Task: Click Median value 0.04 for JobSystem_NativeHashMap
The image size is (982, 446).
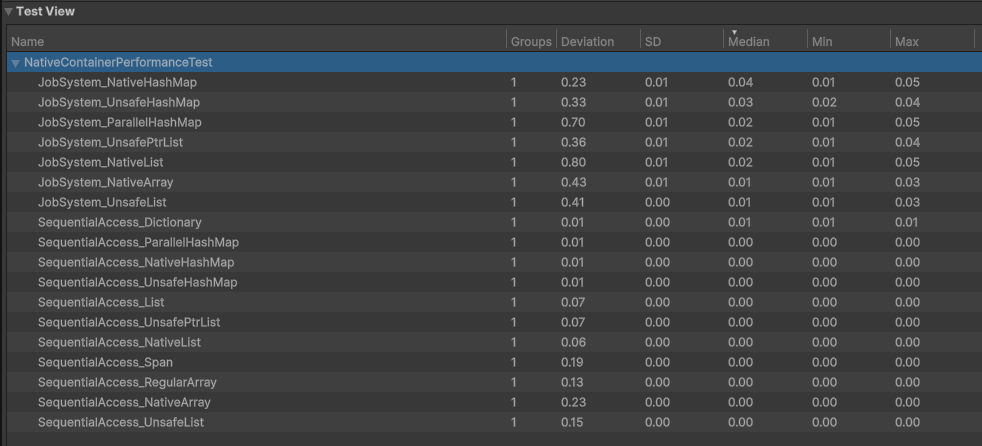Action: pos(740,82)
